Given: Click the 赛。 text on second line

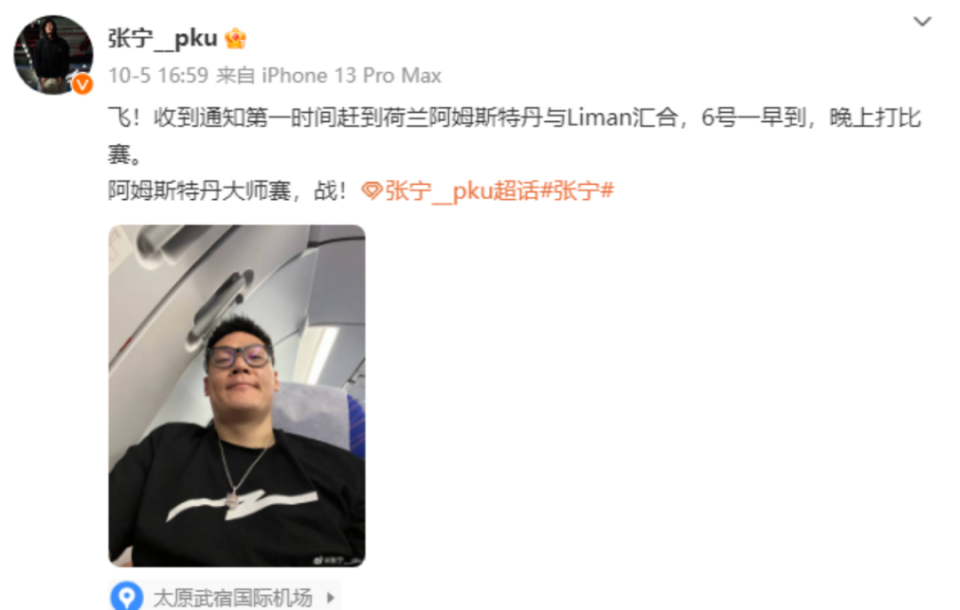Looking at the screenshot, I should click(x=125, y=154).
